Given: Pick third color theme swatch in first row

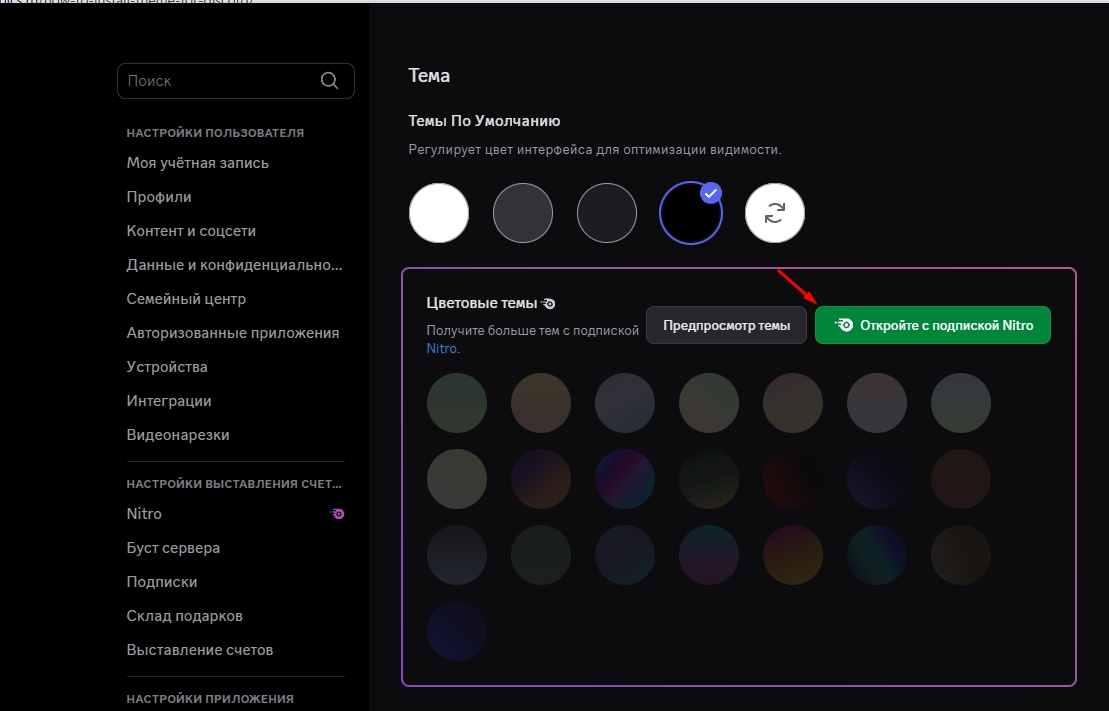Looking at the screenshot, I should pyautogui.click(x=625, y=403).
